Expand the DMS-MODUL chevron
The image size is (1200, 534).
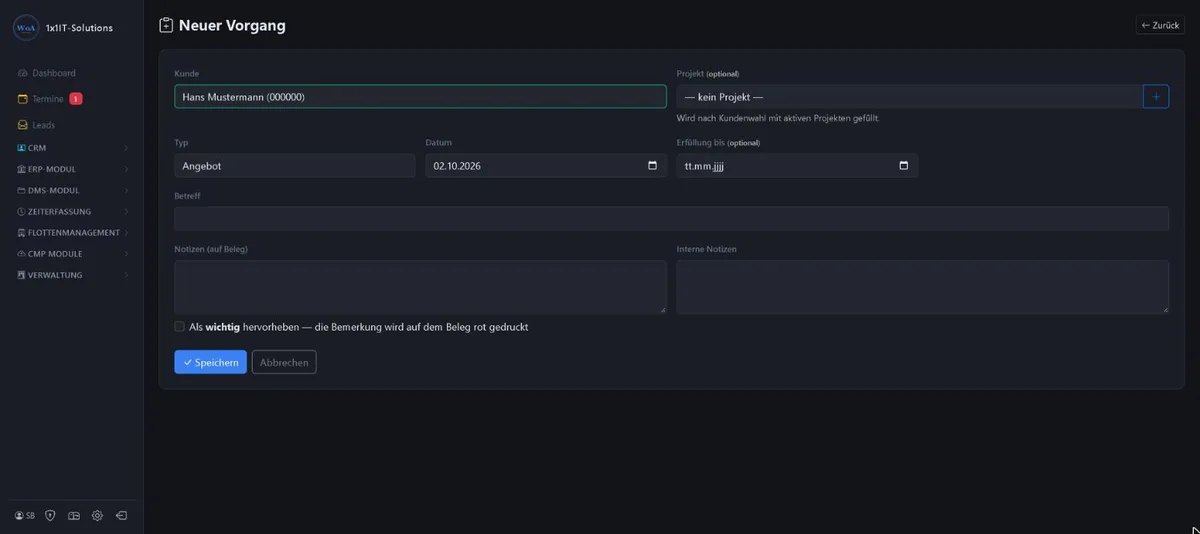pyautogui.click(x=126, y=190)
